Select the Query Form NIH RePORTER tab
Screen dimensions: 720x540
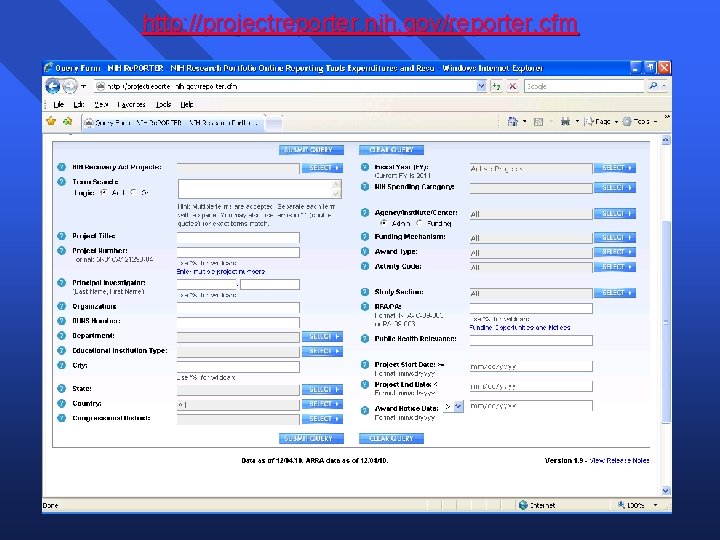[x=174, y=123]
